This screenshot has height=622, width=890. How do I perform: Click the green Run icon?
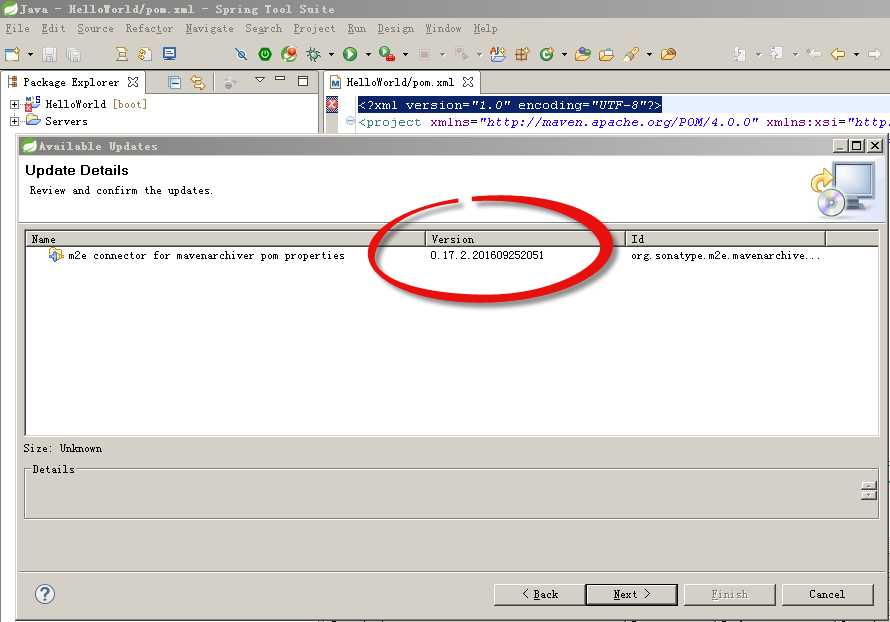(350, 54)
